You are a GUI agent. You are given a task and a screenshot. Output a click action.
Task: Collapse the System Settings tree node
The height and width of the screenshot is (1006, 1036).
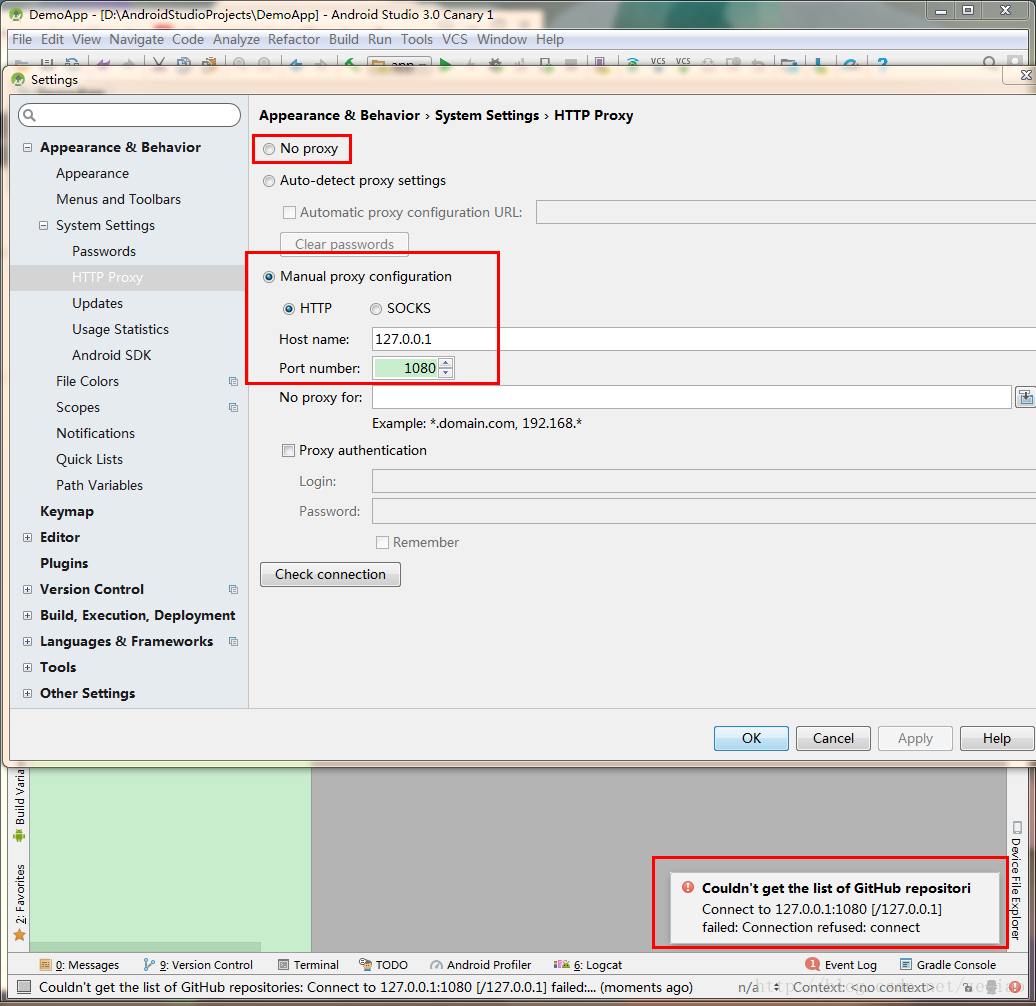[43, 225]
